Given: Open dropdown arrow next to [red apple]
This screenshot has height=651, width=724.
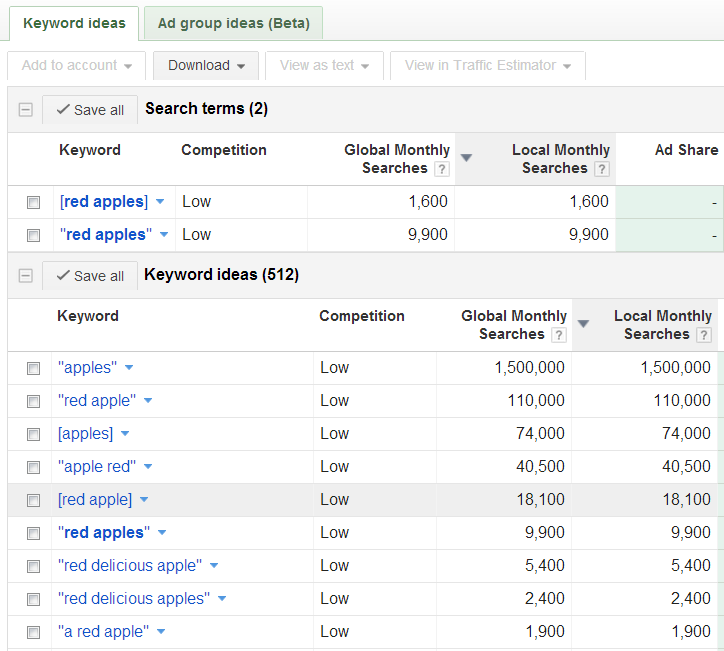Looking at the screenshot, I should tap(144, 500).
